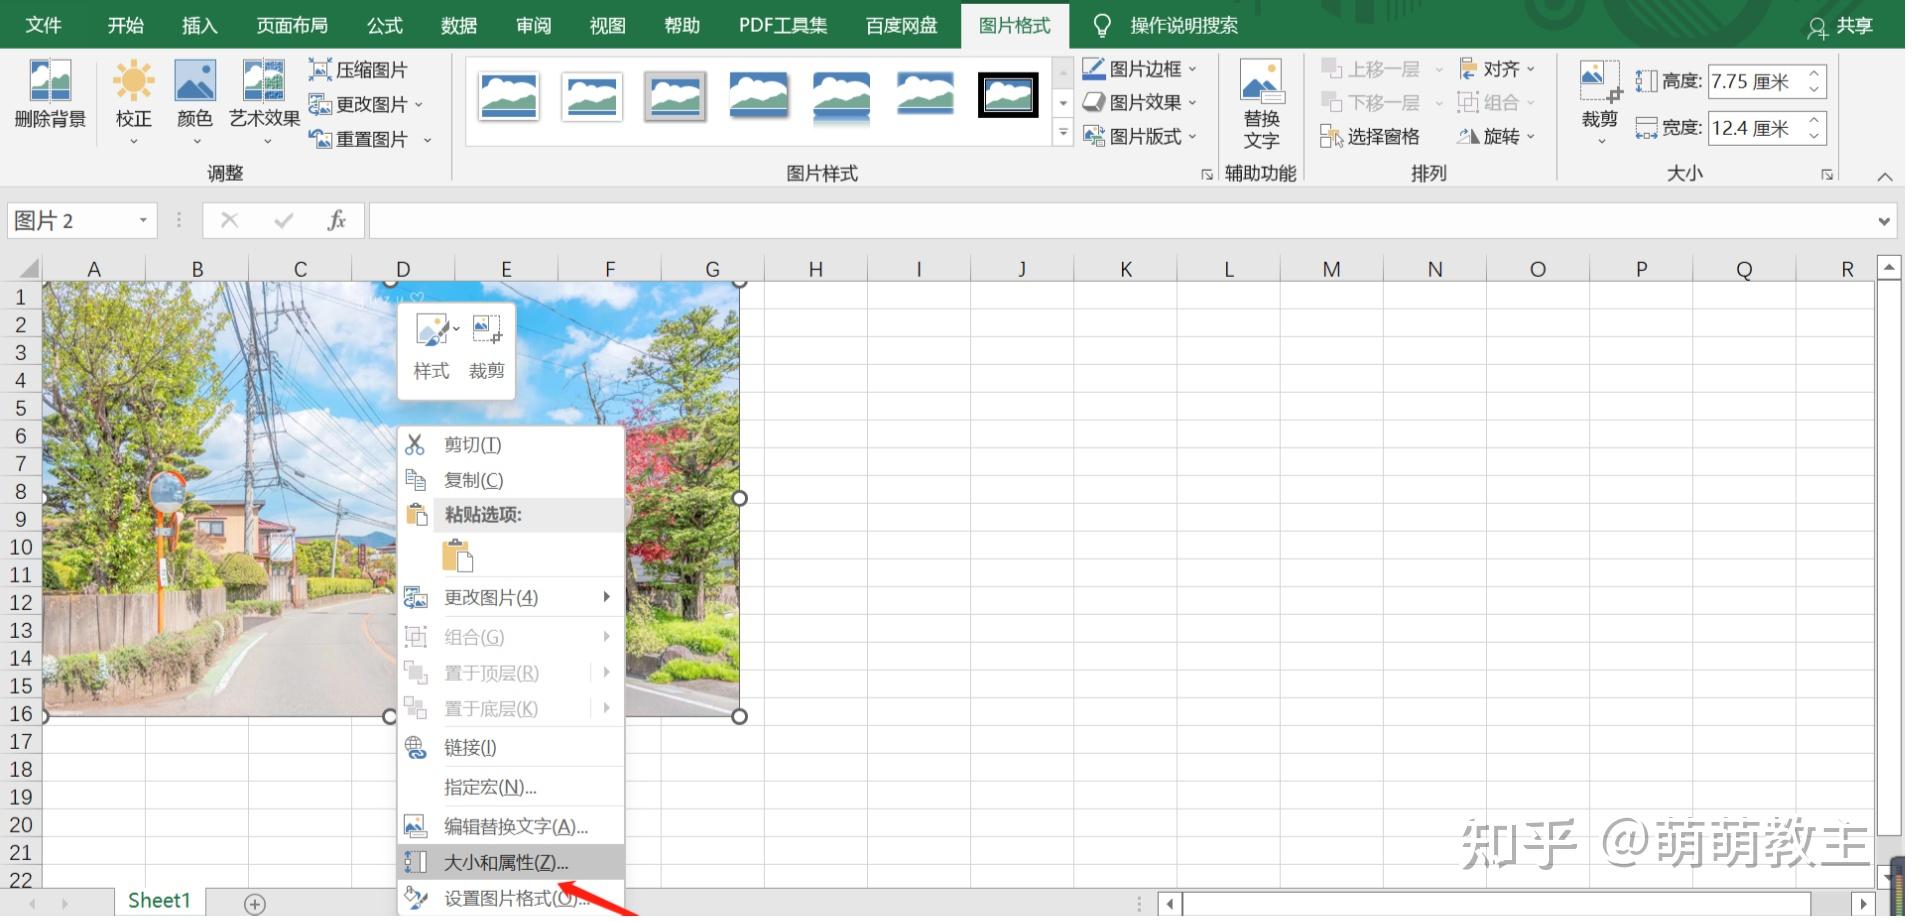Click the 删除背景 remove background icon
Screen dimensions: 1920x921
pyautogui.click(x=50, y=94)
